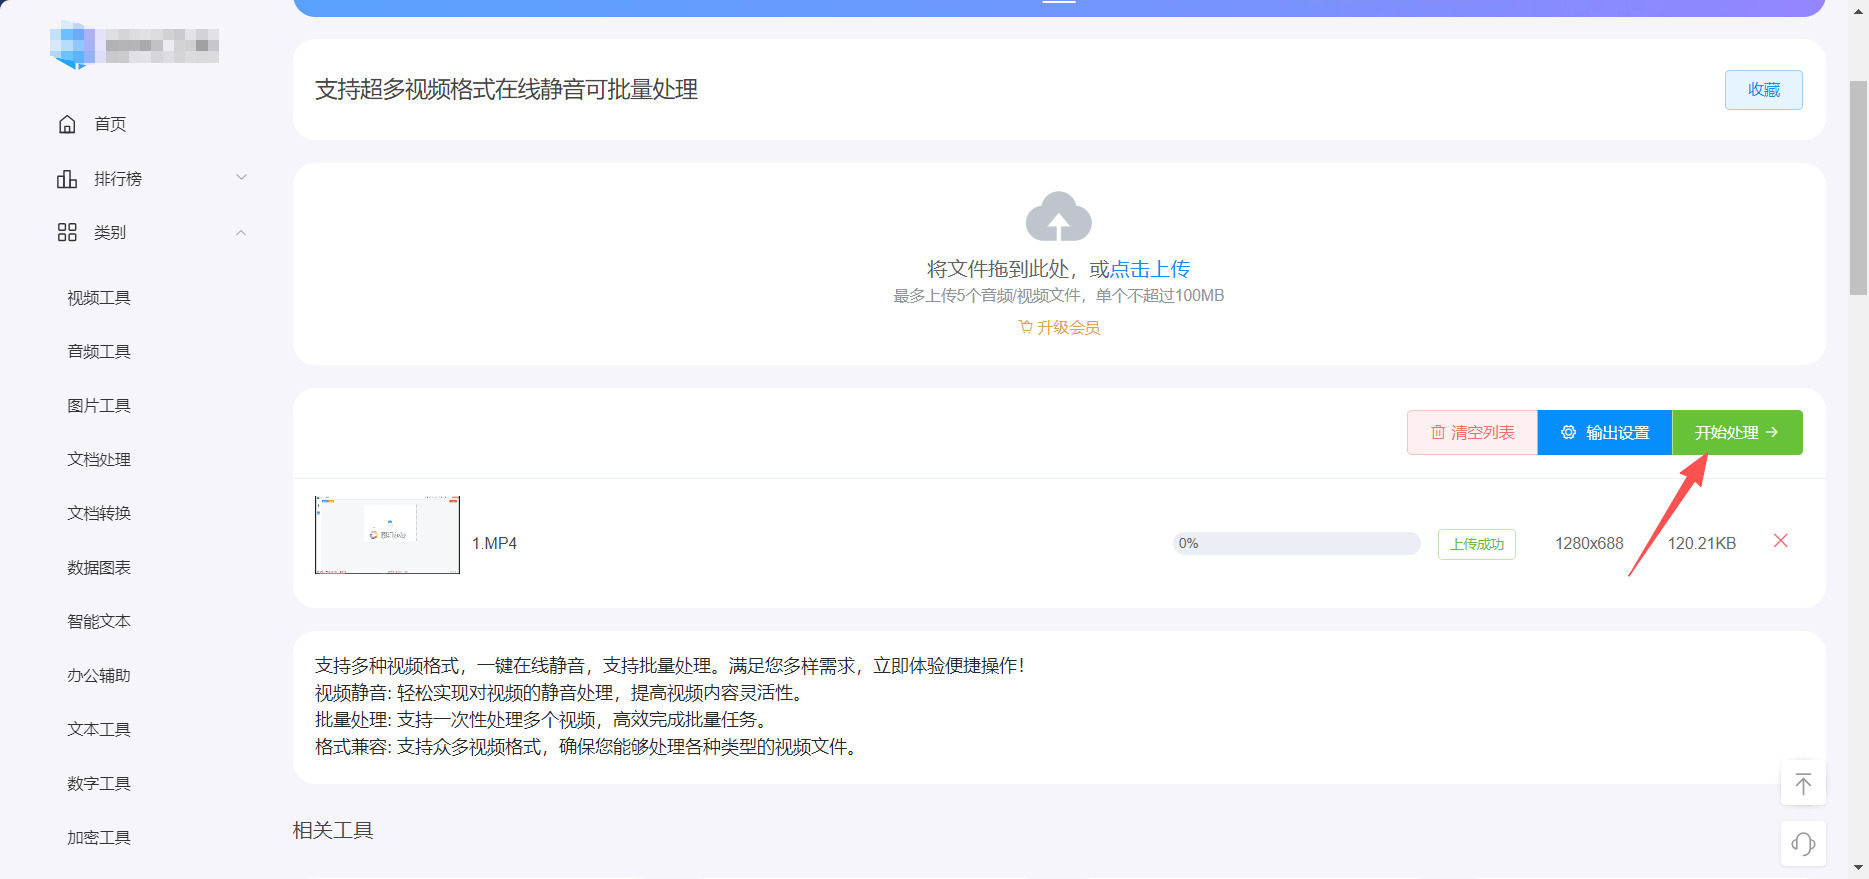
Task: Click the 120.21KB file size
Action: (x=1702, y=543)
